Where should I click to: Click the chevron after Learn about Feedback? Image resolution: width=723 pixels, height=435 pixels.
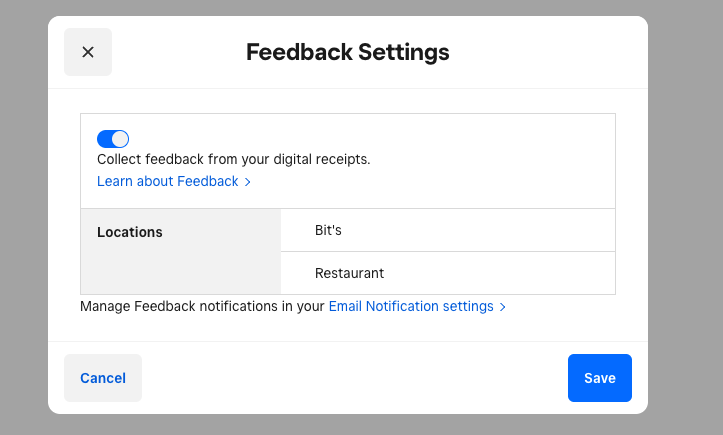[x=248, y=182]
